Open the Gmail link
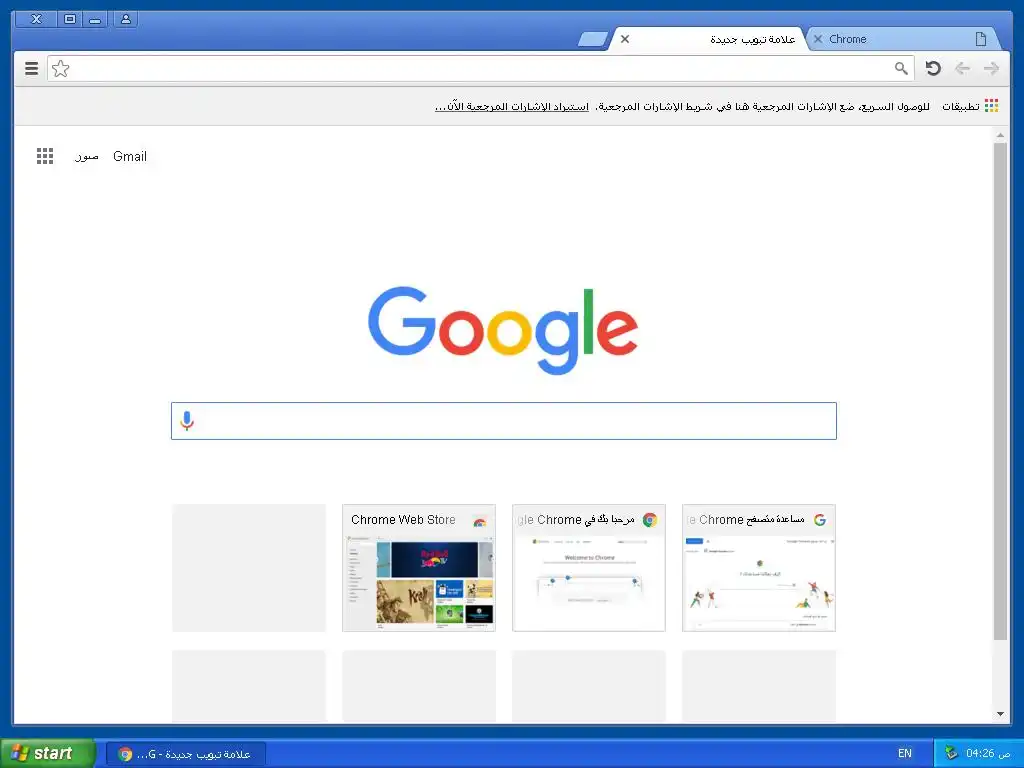The width and height of the screenshot is (1024, 768). [130, 156]
